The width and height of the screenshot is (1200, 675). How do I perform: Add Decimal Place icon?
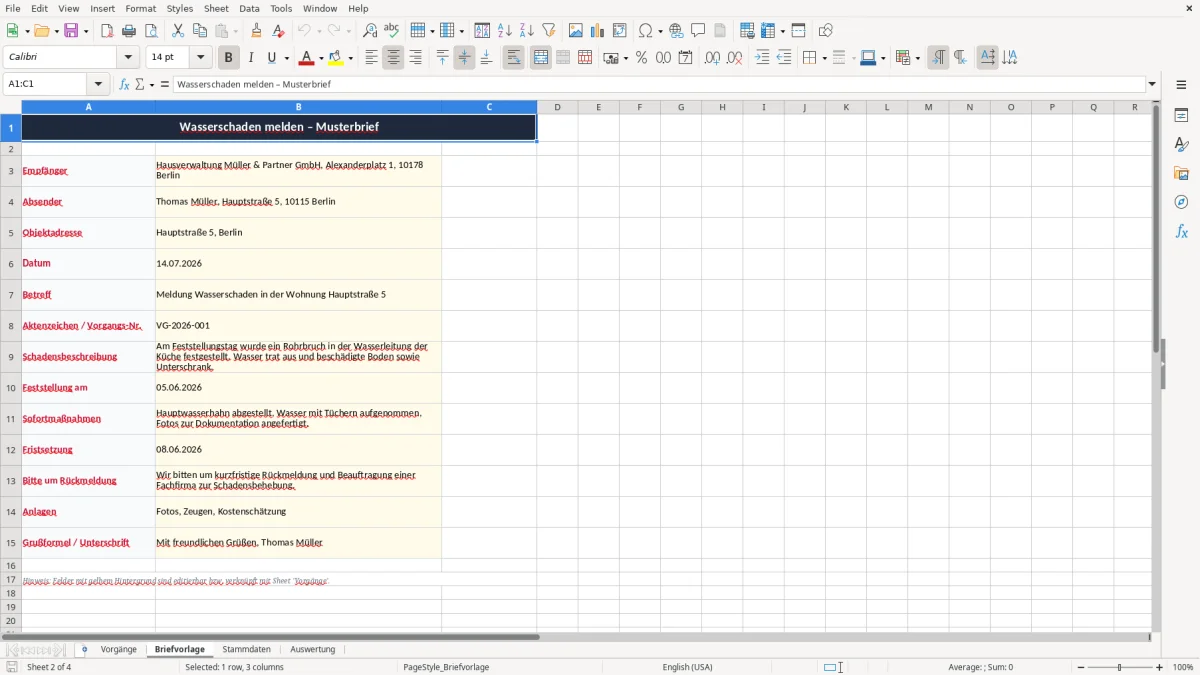[713, 58]
